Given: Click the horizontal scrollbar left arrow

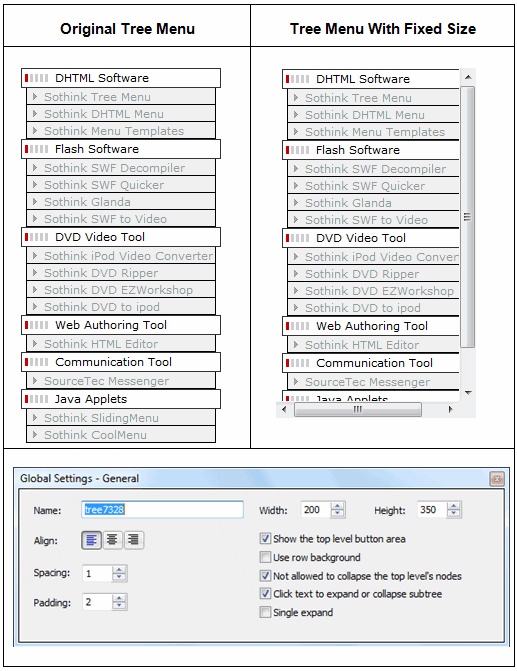Looking at the screenshot, I should (284, 410).
